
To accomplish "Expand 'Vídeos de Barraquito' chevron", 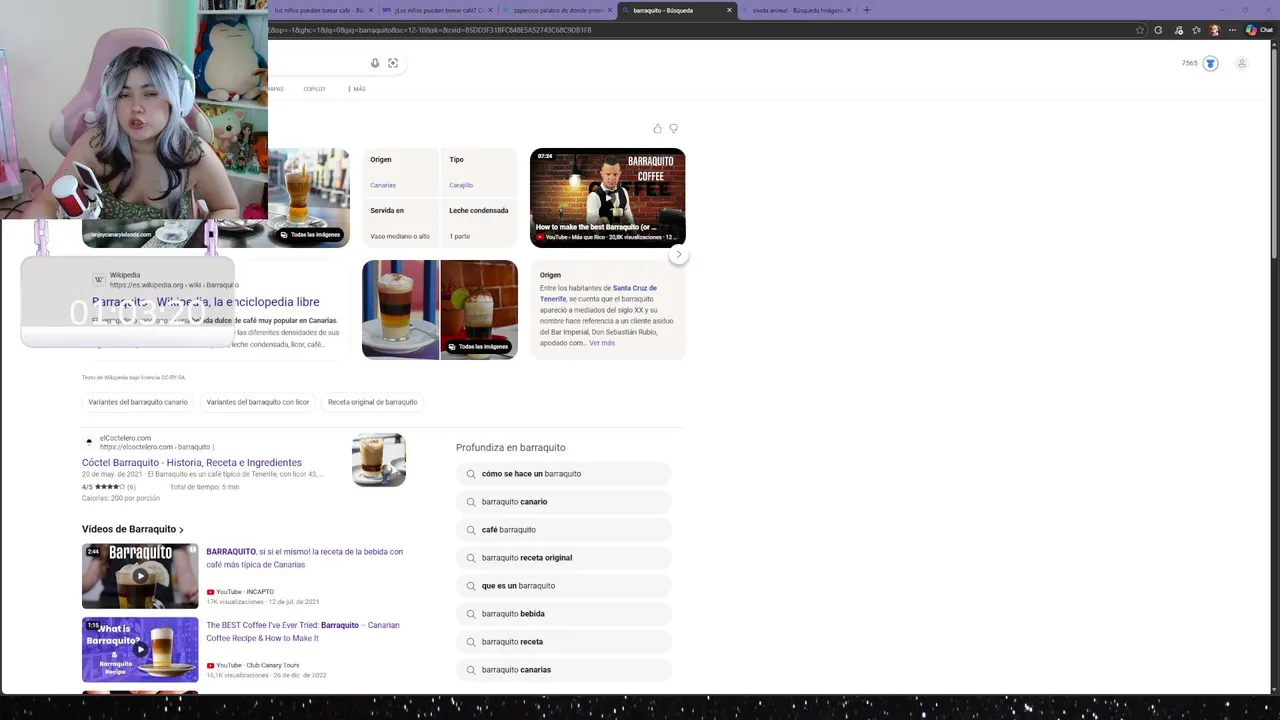I will (181, 530).
